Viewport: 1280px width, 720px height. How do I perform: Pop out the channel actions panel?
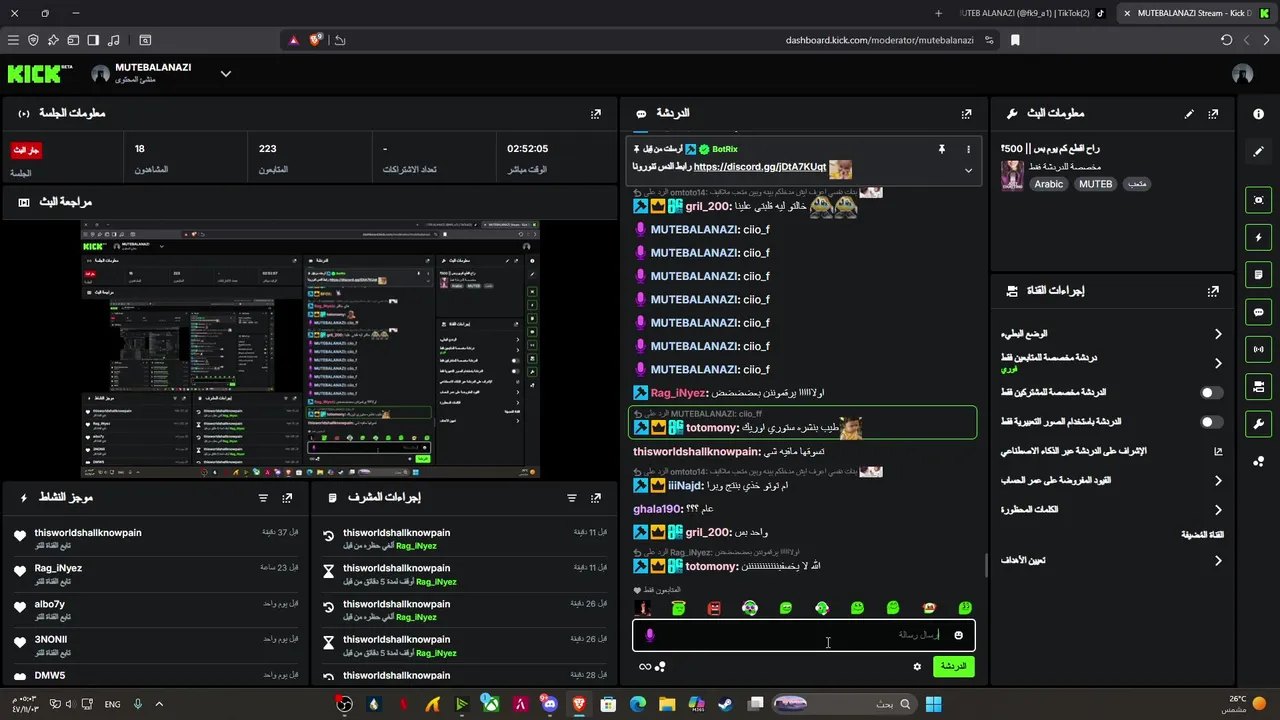[x=1213, y=291]
